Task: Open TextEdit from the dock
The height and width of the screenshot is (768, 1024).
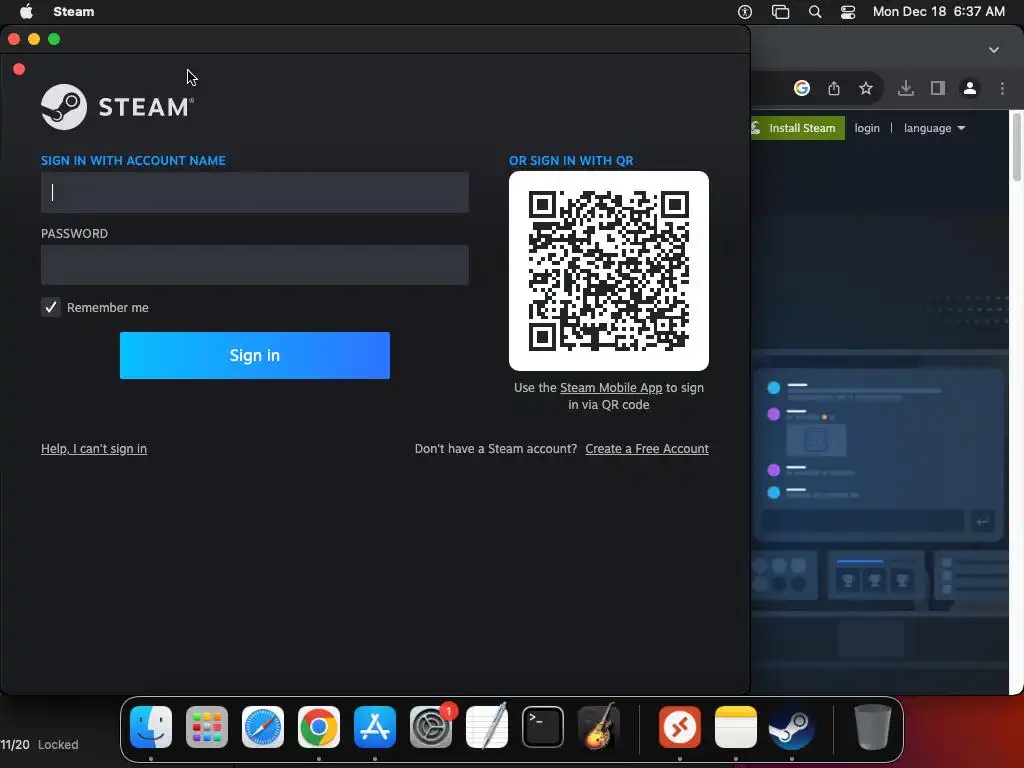Action: pyautogui.click(x=487, y=727)
